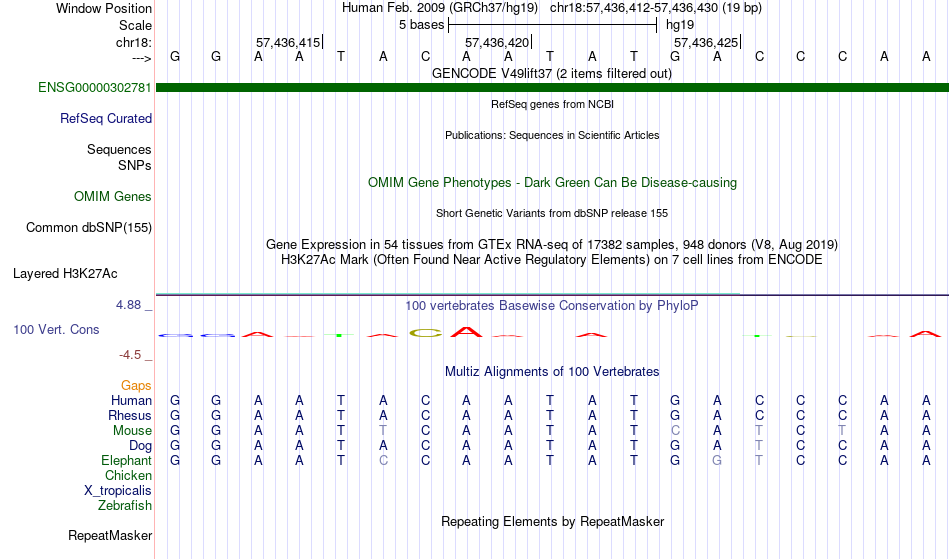
Task: Click the light C in Elephant row
Action: pyautogui.click(x=383, y=461)
